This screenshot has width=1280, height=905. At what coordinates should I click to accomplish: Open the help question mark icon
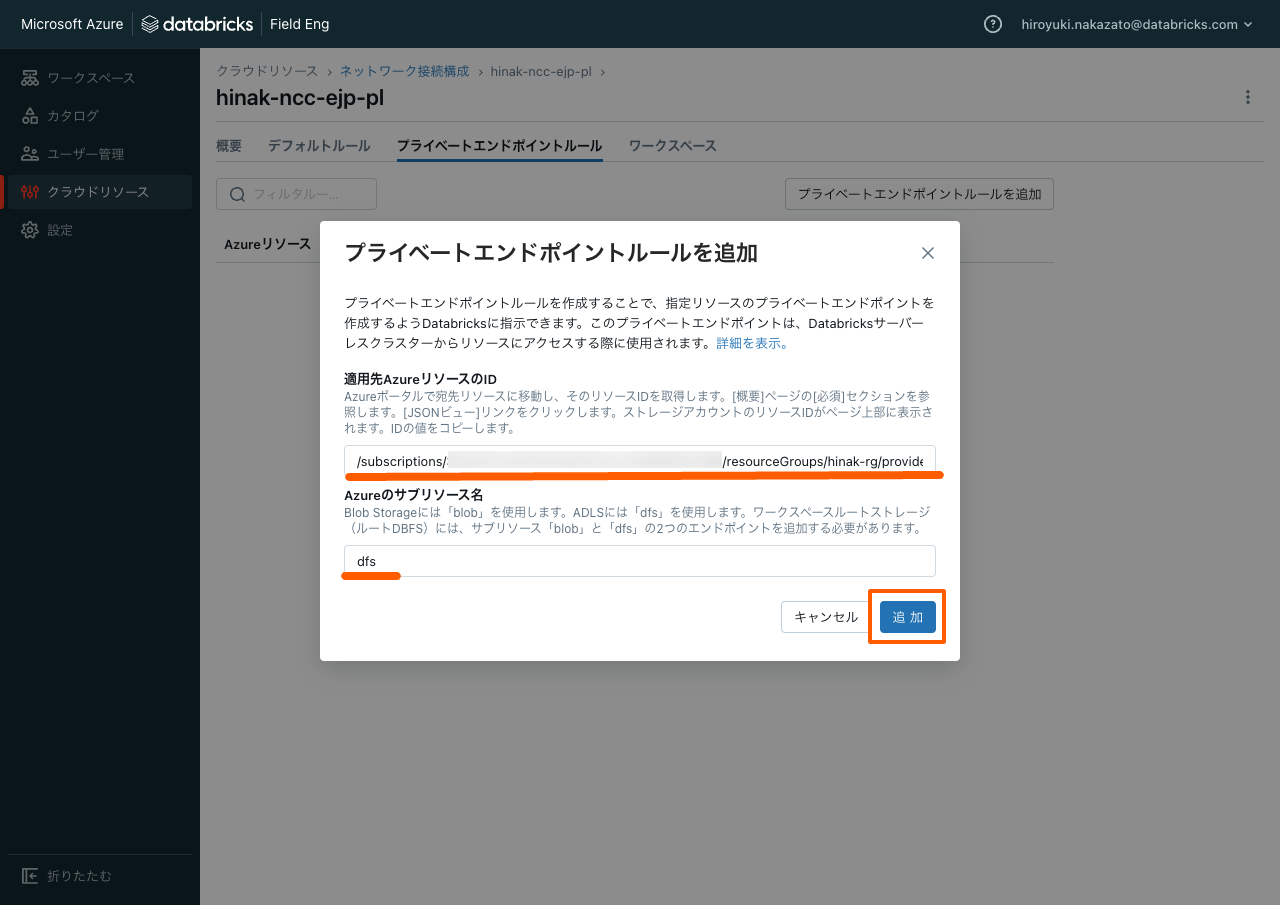993,24
